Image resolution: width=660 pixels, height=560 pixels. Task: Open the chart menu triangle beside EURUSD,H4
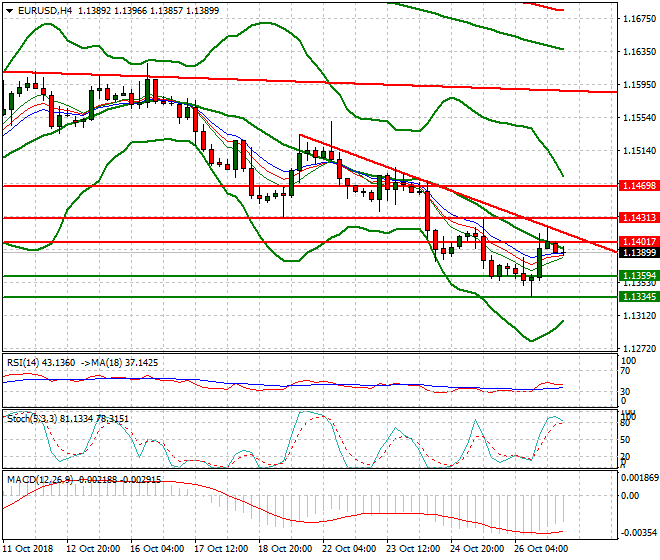tap(9, 11)
